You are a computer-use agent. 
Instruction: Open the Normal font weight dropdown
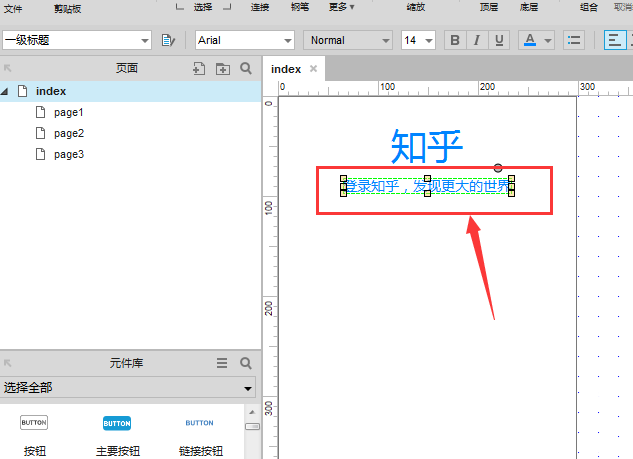click(348, 40)
